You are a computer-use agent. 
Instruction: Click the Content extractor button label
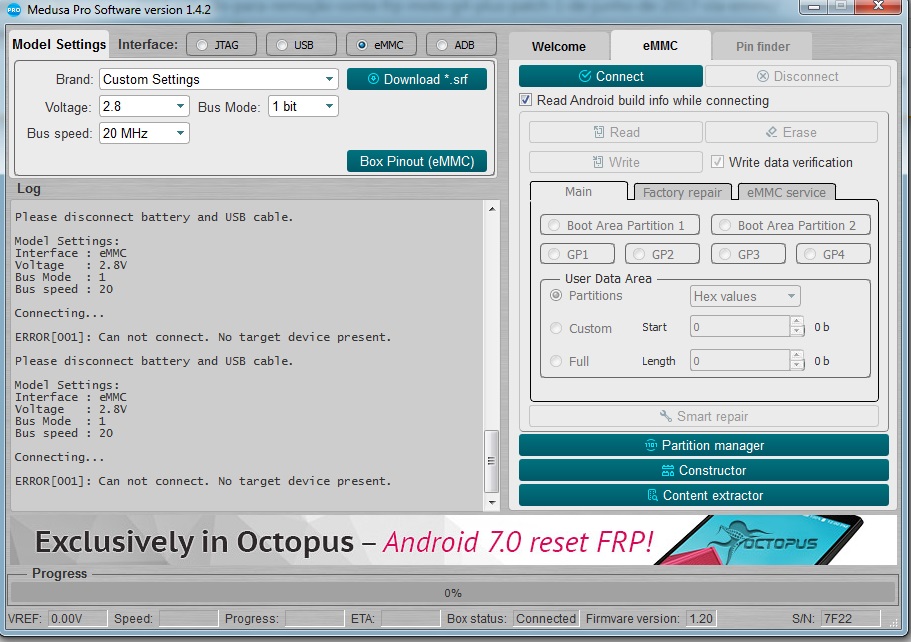pos(713,495)
